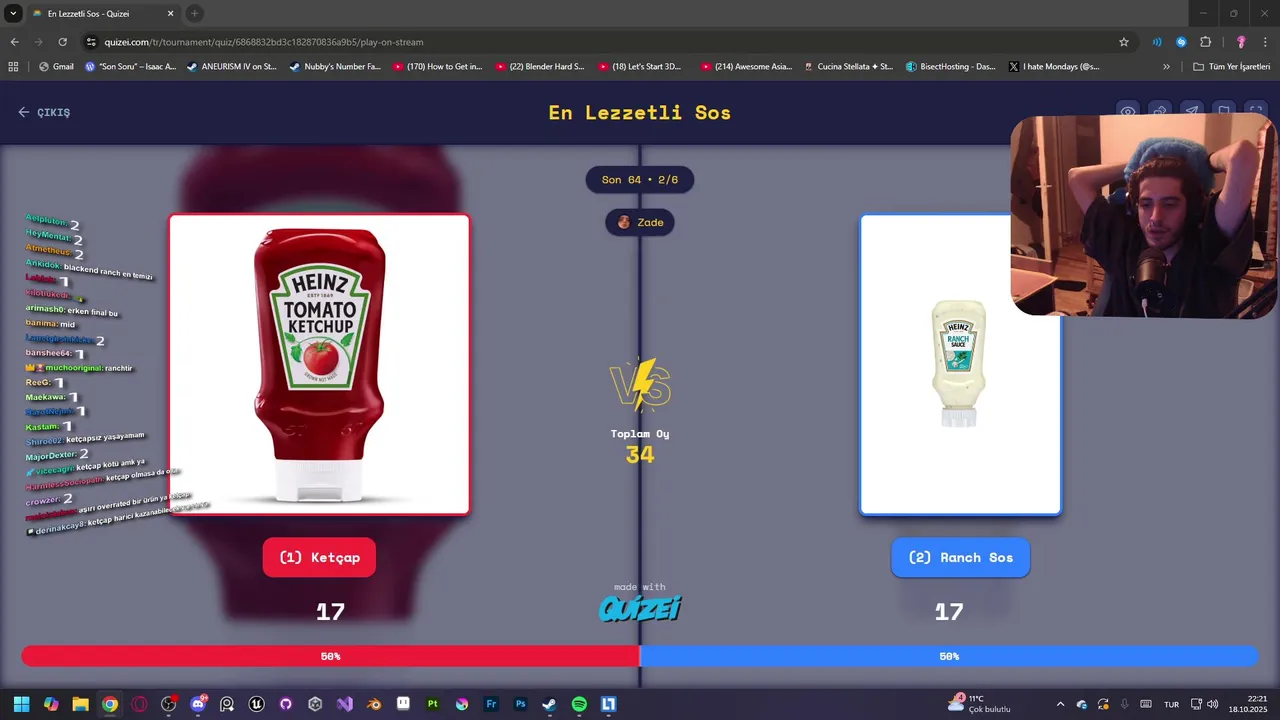Screen dimensions: 1280x720
Task: Go back with browser back arrow
Action: coord(14,42)
